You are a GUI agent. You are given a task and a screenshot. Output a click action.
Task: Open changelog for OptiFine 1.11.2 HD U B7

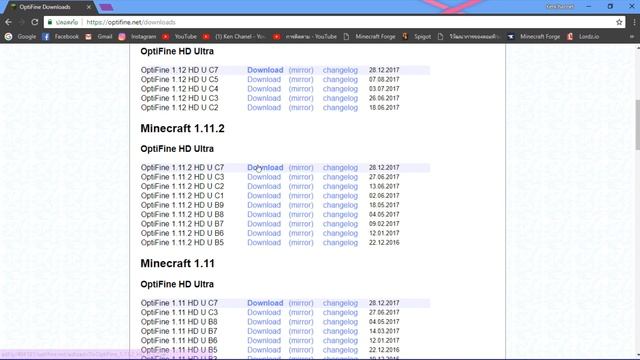tap(340, 224)
